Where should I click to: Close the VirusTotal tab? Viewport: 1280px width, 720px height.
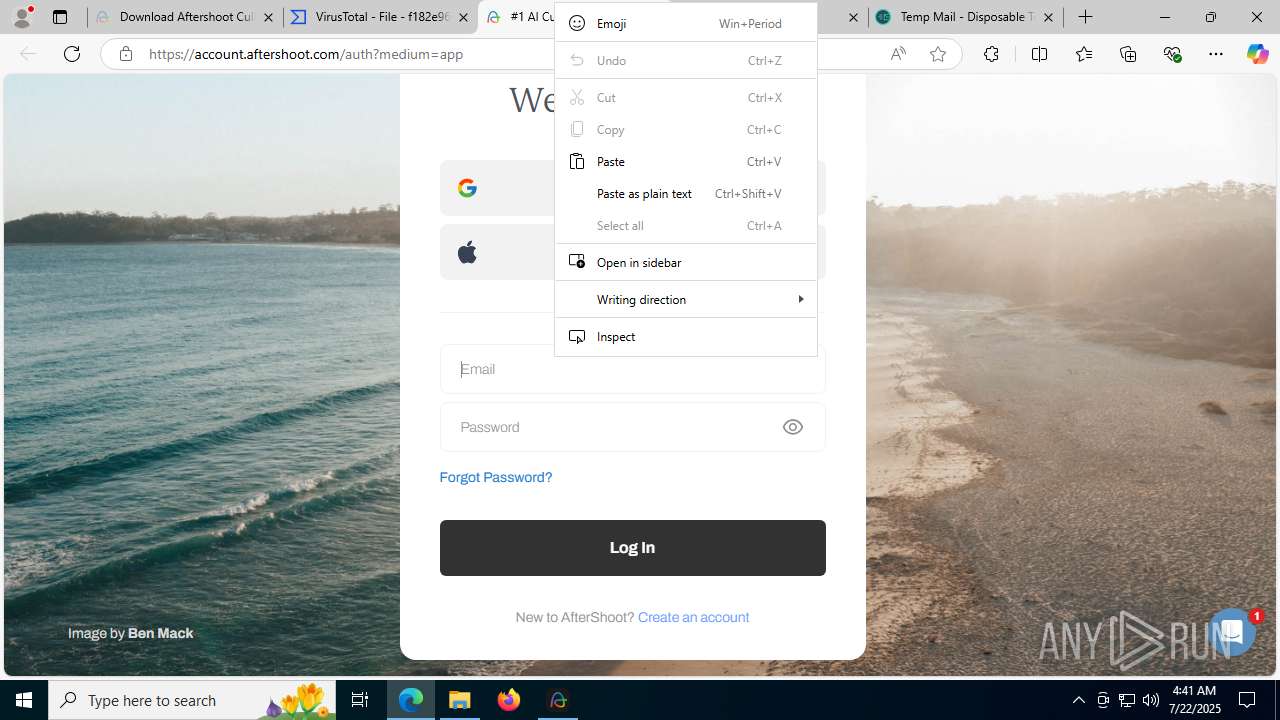click(x=463, y=17)
